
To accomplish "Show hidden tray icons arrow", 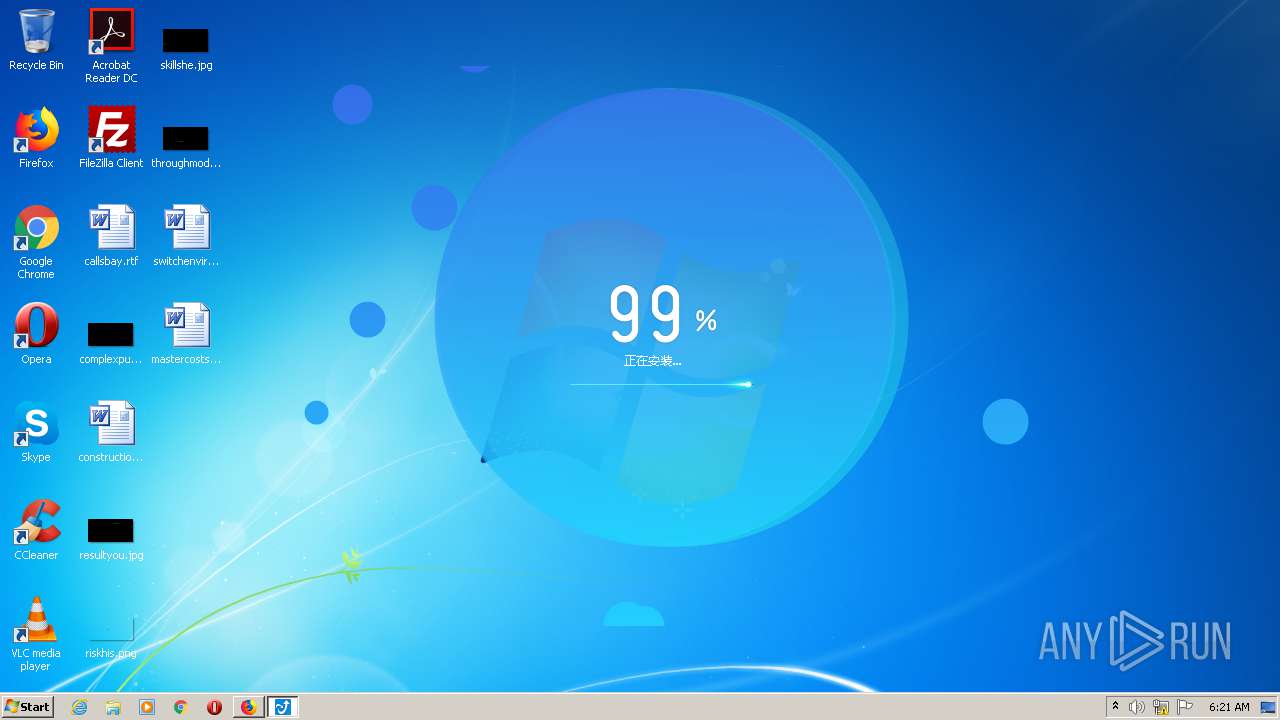I will [1116, 707].
